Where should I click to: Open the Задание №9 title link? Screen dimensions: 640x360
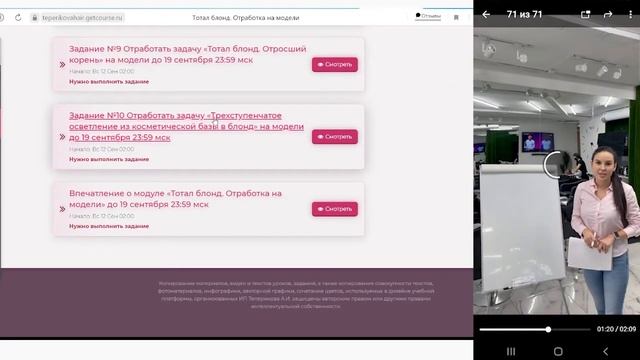pos(187,54)
